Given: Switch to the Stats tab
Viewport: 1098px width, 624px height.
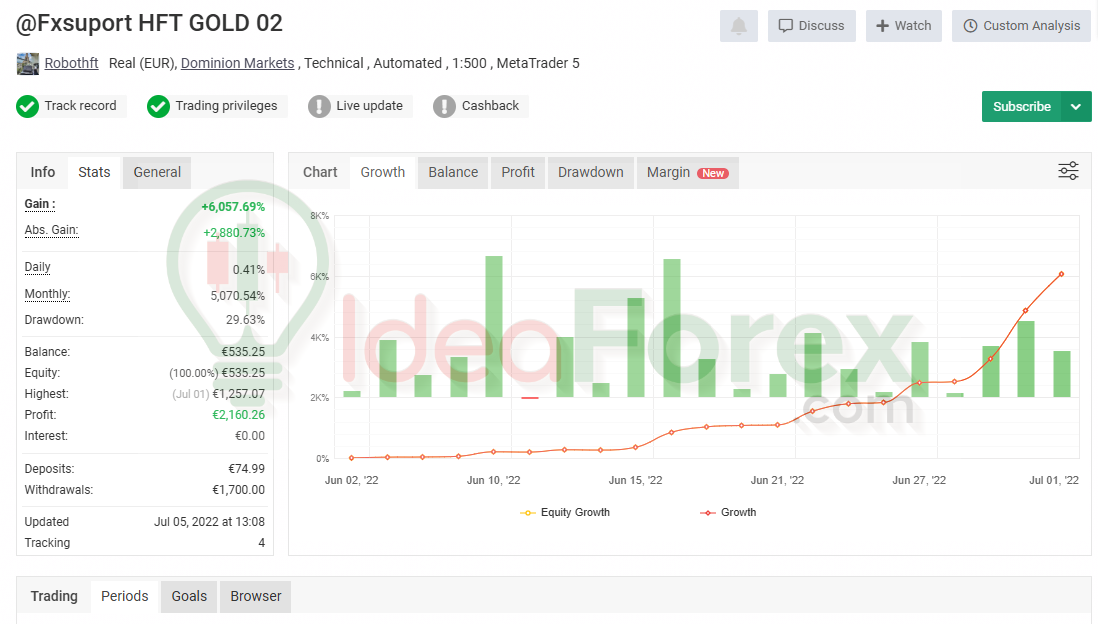Looking at the screenshot, I should click(95, 172).
